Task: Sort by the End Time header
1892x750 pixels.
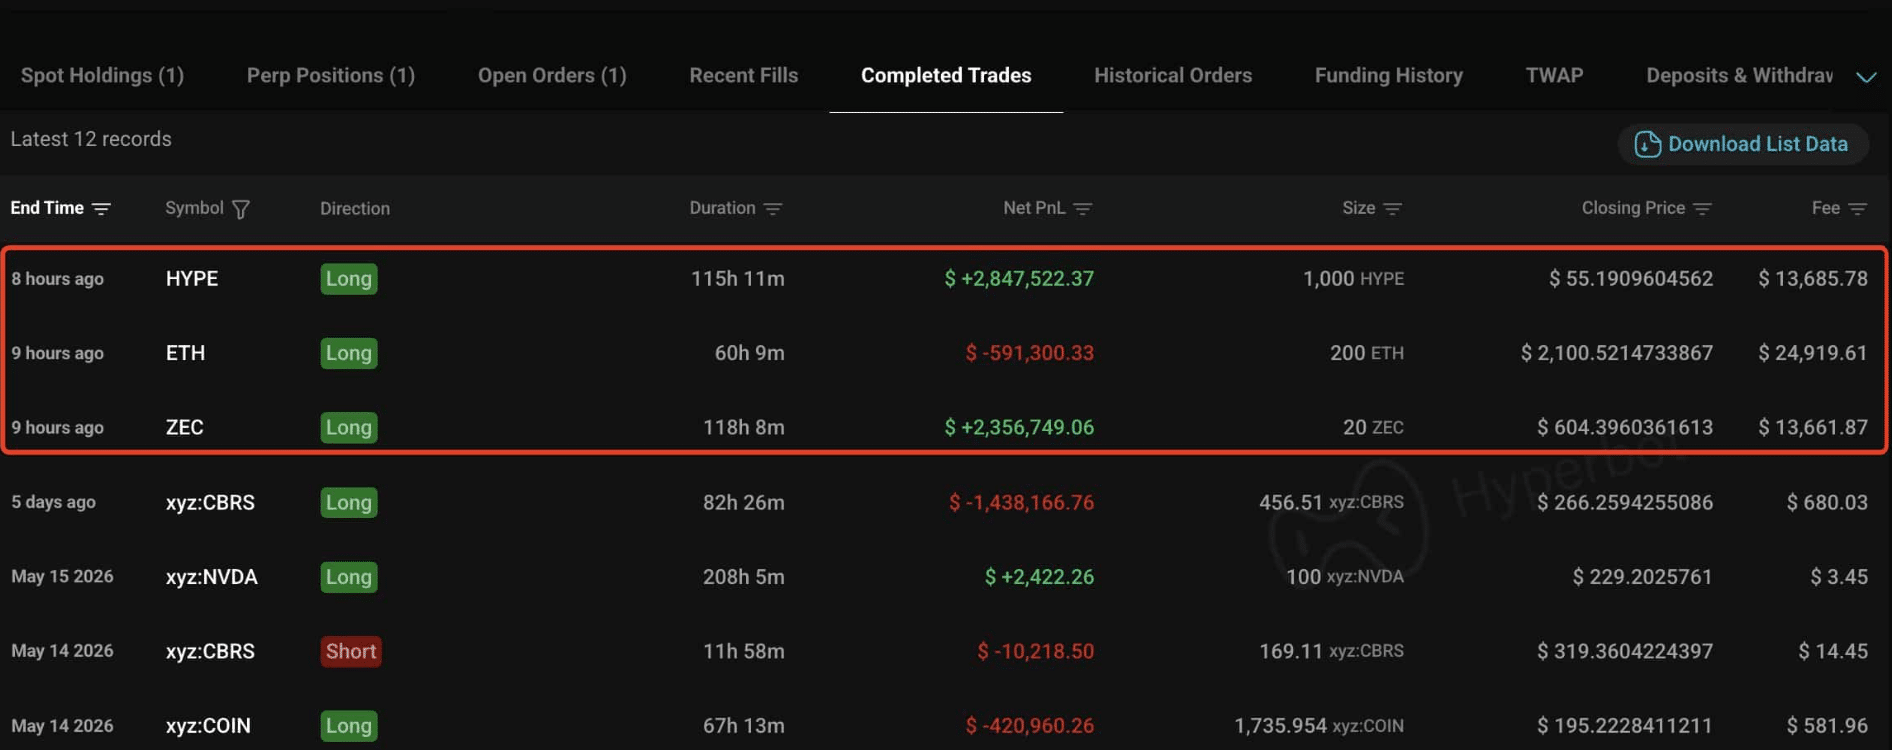Action: point(47,208)
